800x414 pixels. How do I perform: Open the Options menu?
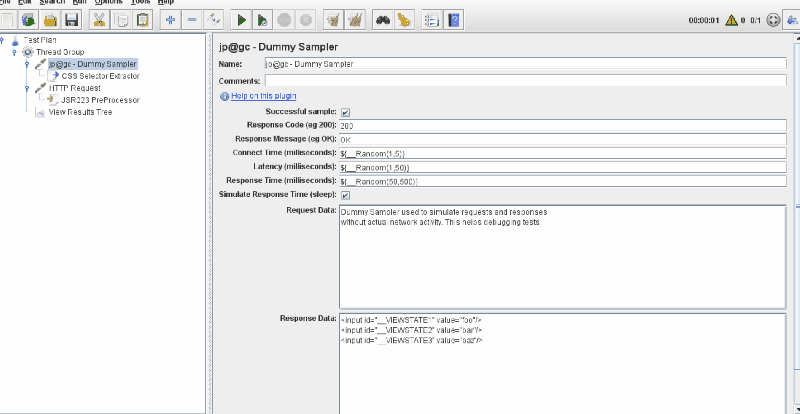pyautogui.click(x=109, y=2)
